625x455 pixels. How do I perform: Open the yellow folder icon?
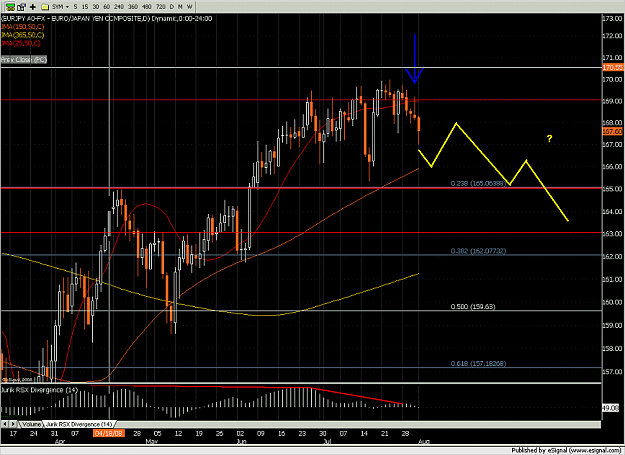[45, 7]
